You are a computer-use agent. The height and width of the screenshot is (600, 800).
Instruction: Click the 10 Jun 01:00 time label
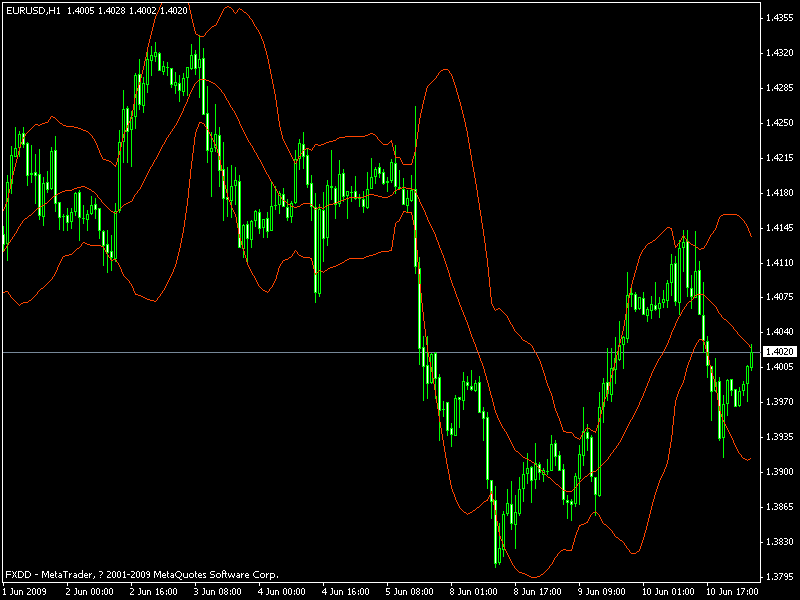[x=668, y=592]
